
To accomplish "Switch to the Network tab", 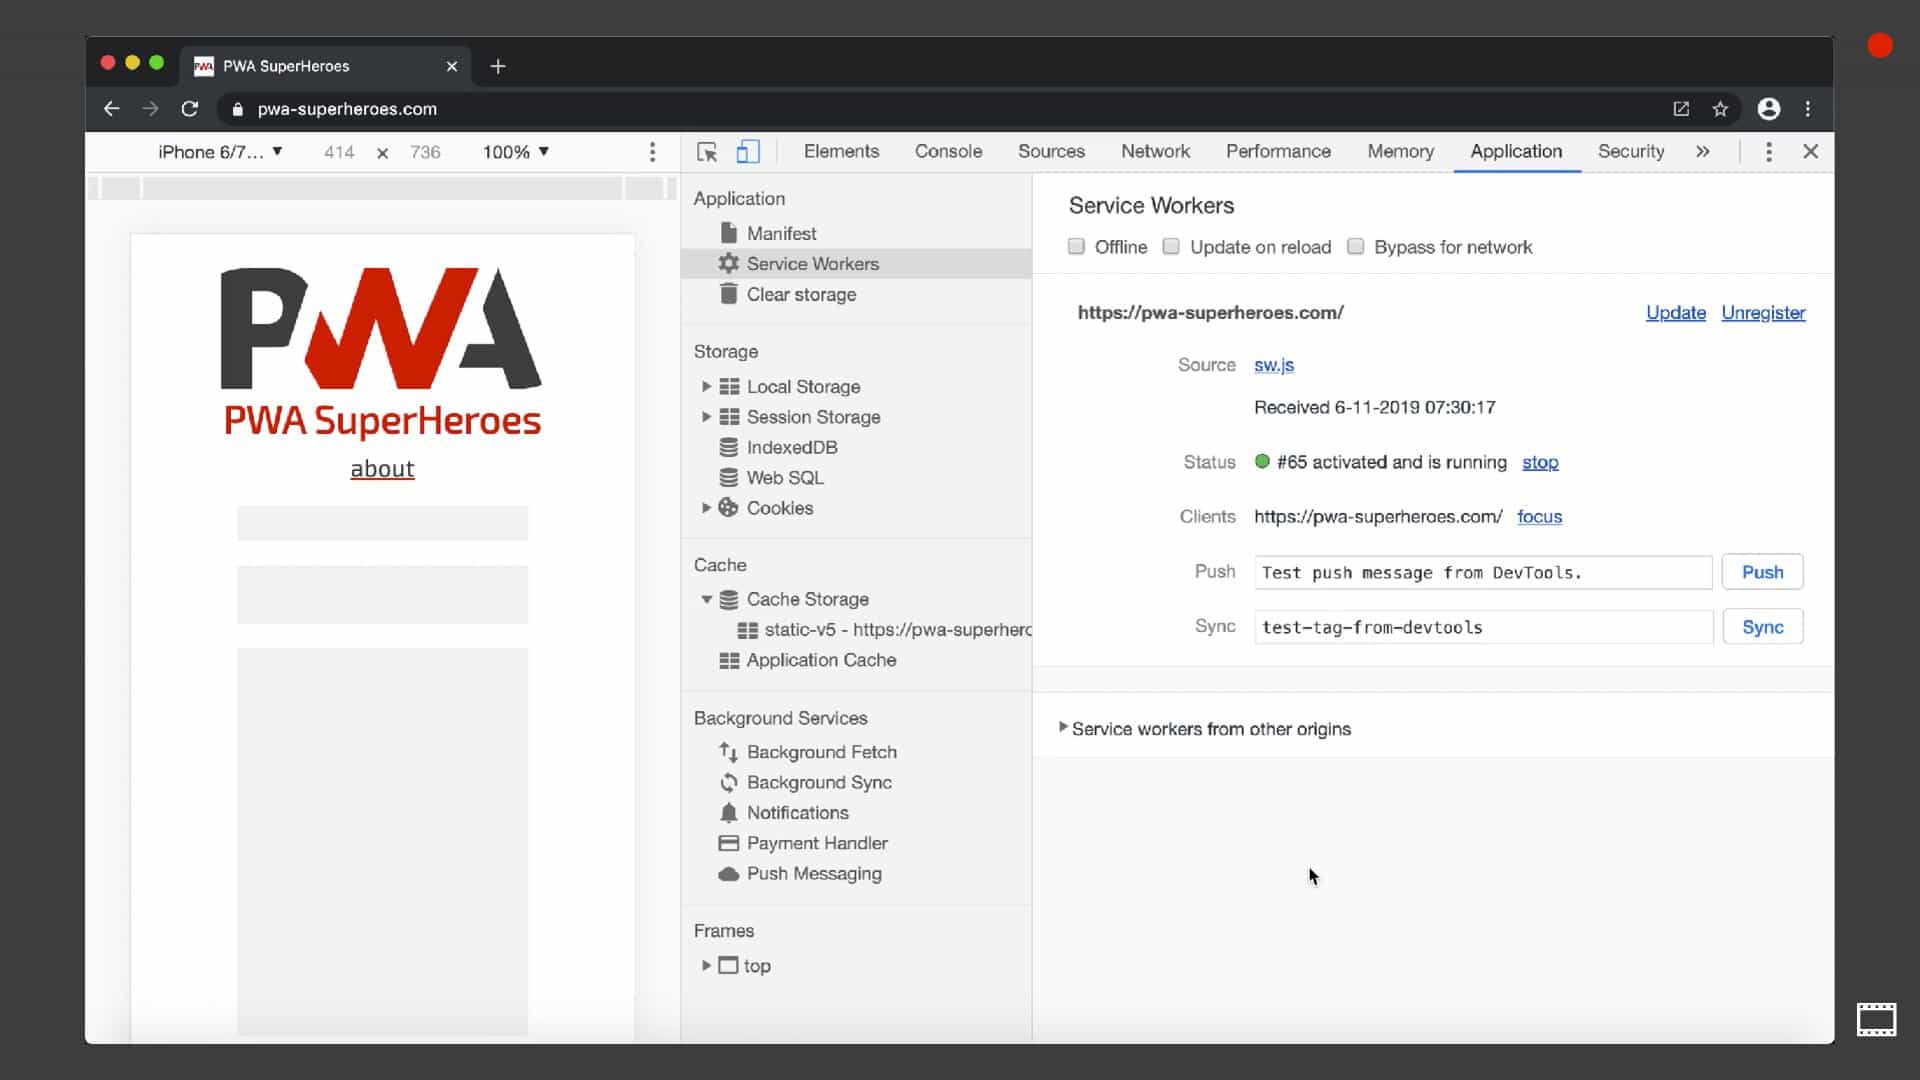I will (1155, 152).
